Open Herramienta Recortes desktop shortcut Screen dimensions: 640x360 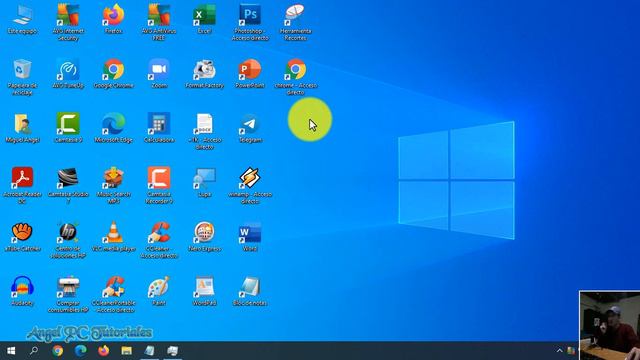point(296,22)
